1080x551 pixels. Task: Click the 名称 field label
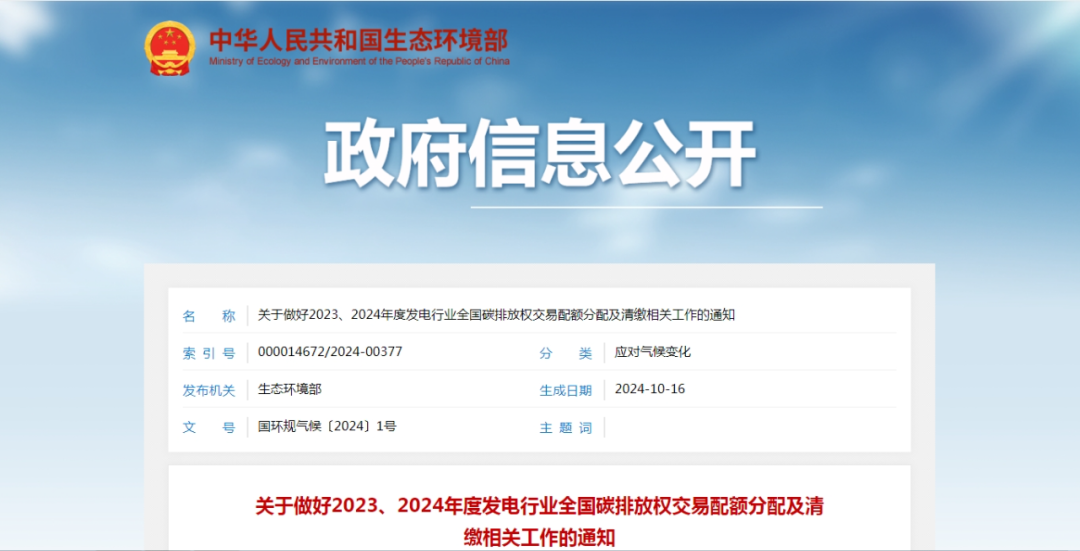click(x=209, y=316)
